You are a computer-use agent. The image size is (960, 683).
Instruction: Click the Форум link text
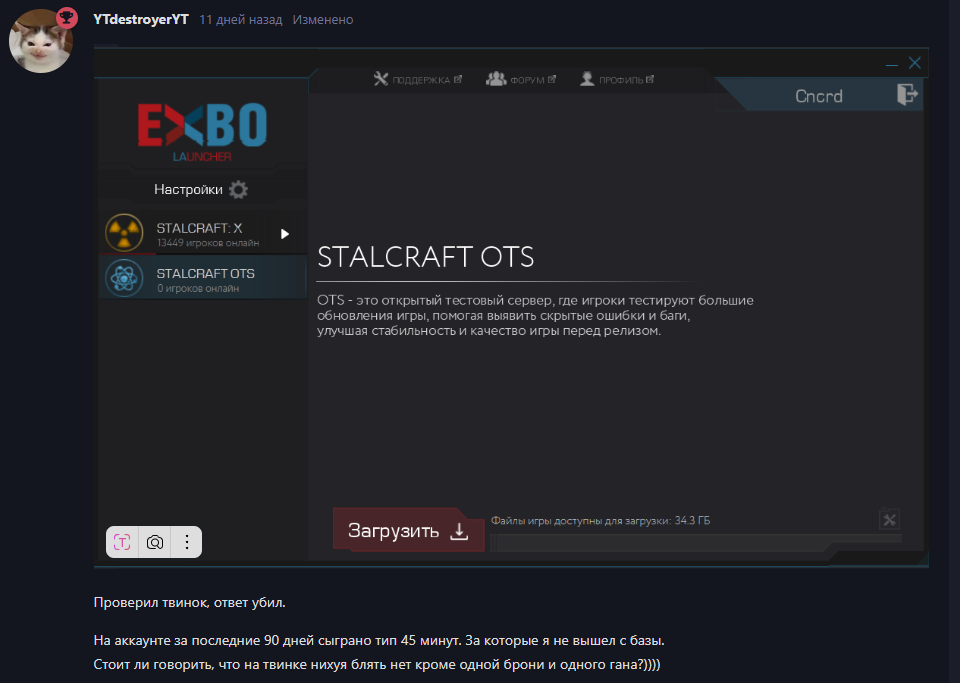tap(527, 80)
